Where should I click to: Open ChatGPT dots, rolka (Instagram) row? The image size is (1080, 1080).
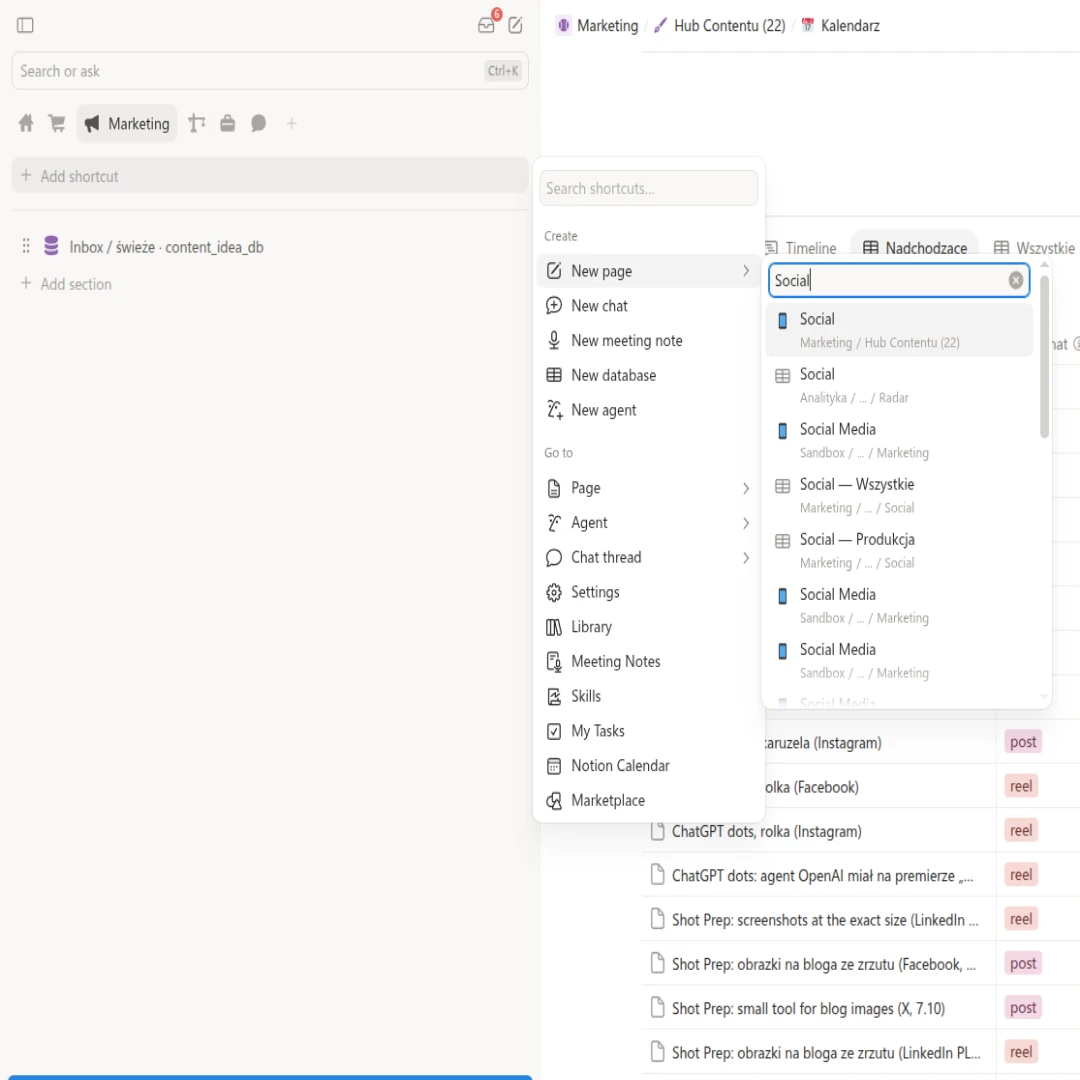pyautogui.click(x=767, y=831)
